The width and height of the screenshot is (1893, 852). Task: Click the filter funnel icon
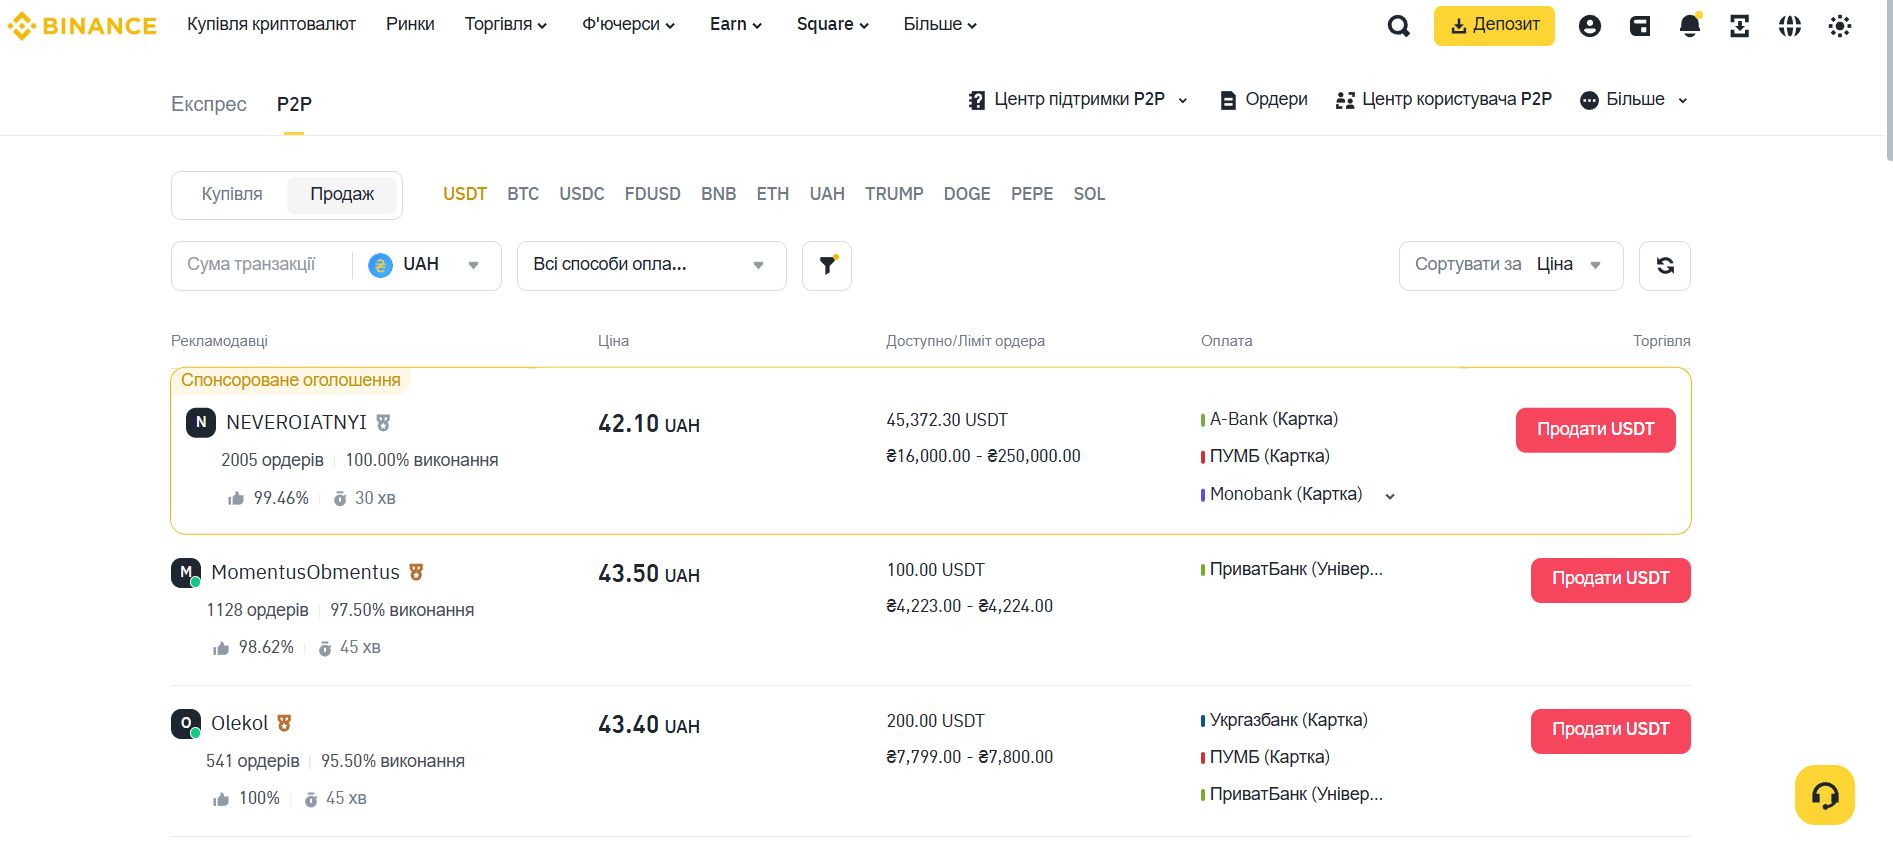tap(827, 266)
